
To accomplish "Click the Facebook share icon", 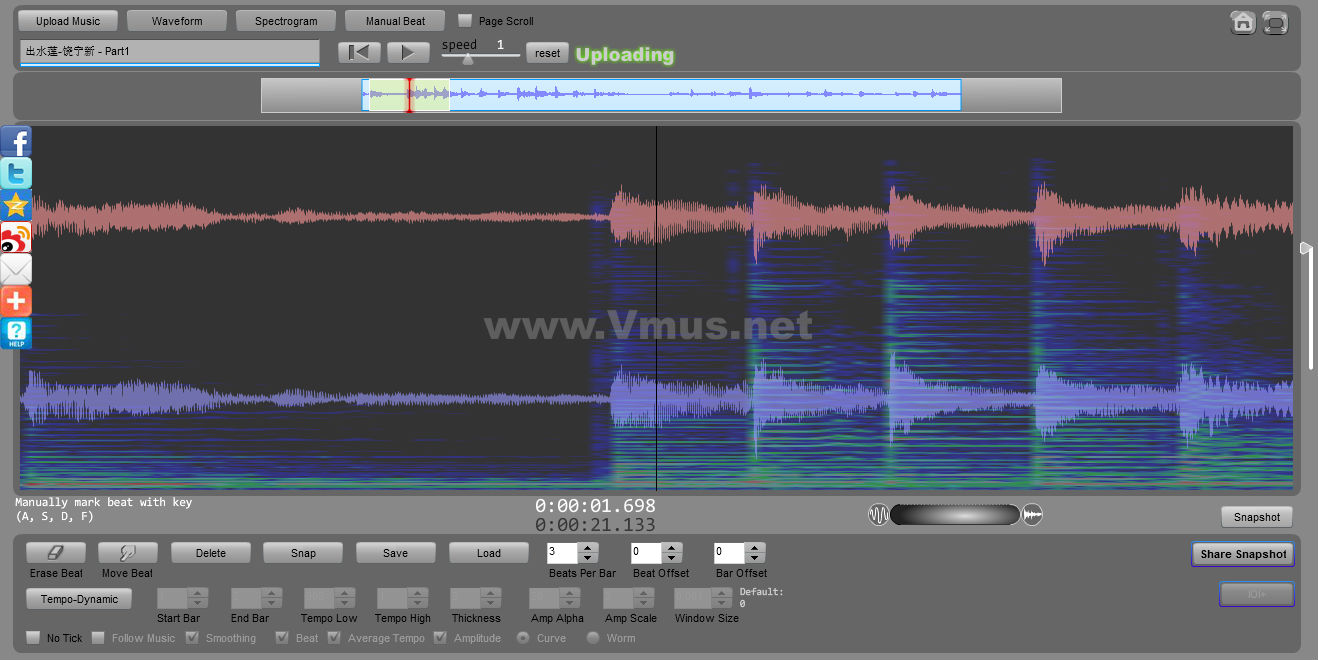I will click(x=16, y=141).
